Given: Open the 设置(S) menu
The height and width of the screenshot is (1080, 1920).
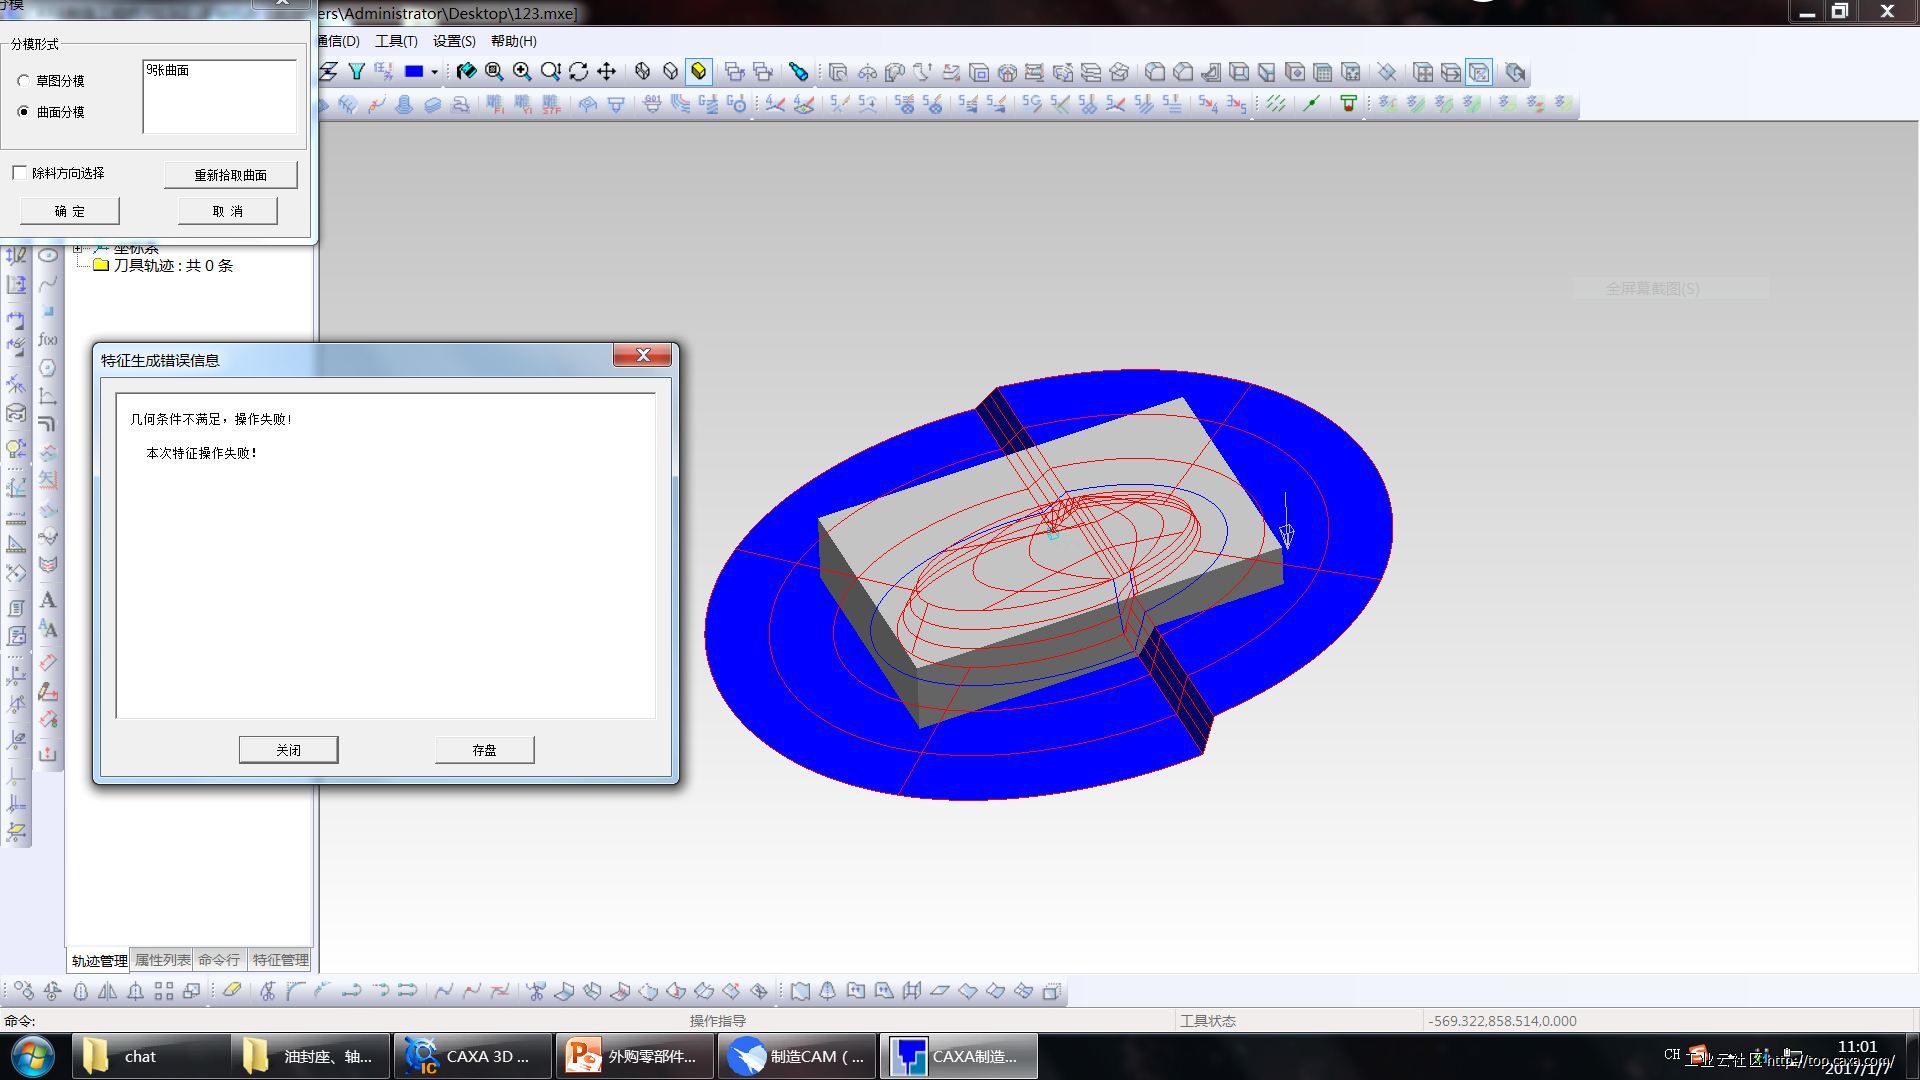Looking at the screenshot, I should coord(454,41).
